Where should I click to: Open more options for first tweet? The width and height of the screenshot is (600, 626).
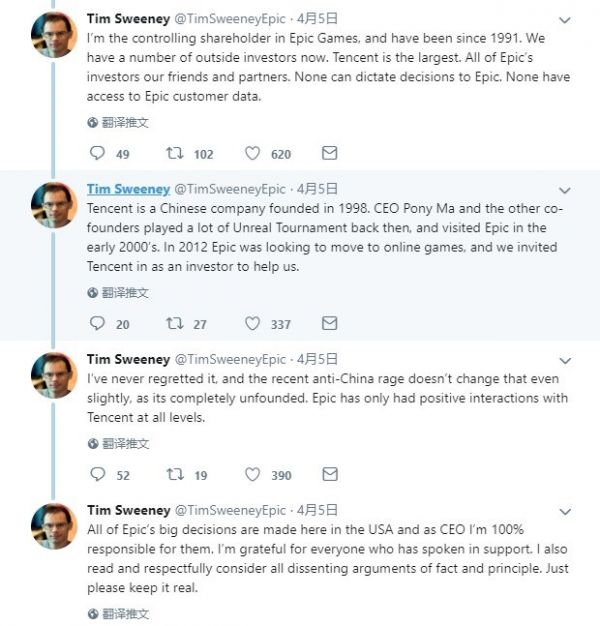(x=566, y=19)
